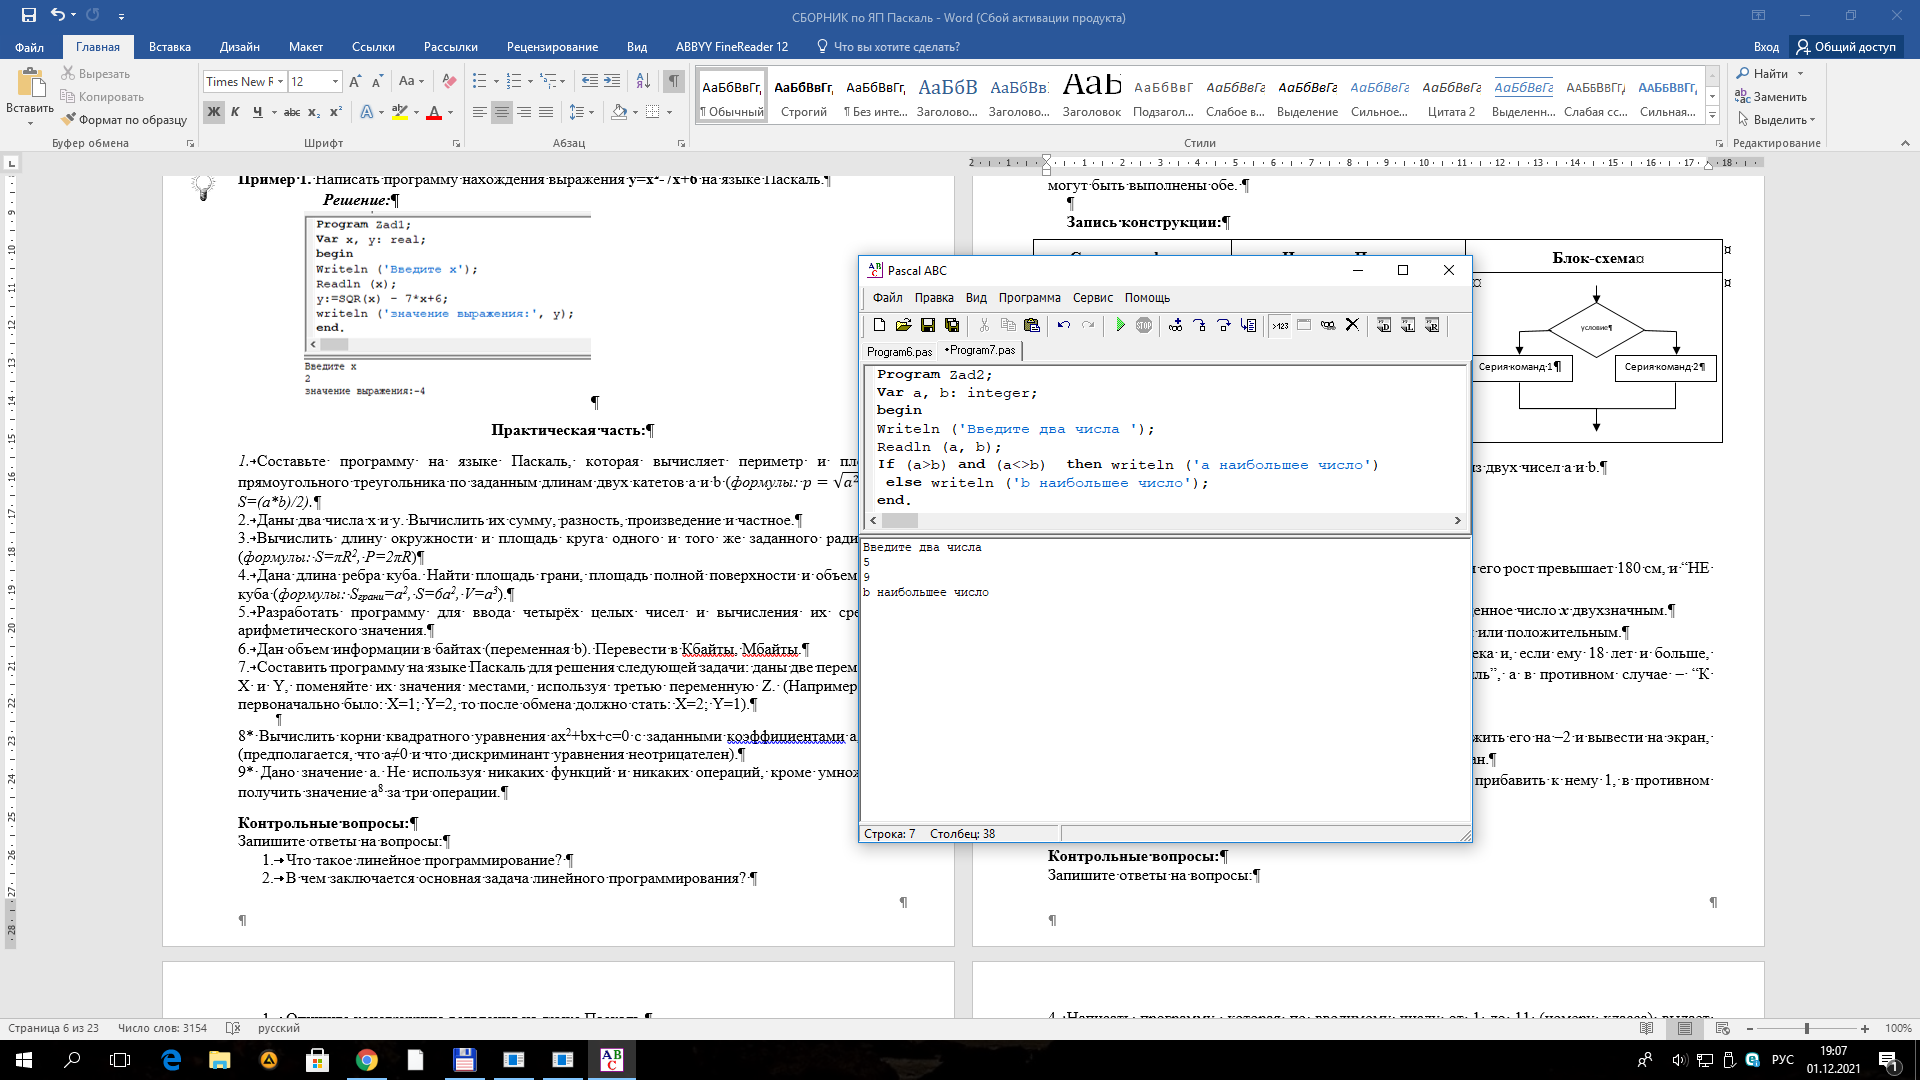The image size is (1920, 1080).
Task: Click the D debug-window icon in Pascal ABC
Action: (x=1384, y=325)
